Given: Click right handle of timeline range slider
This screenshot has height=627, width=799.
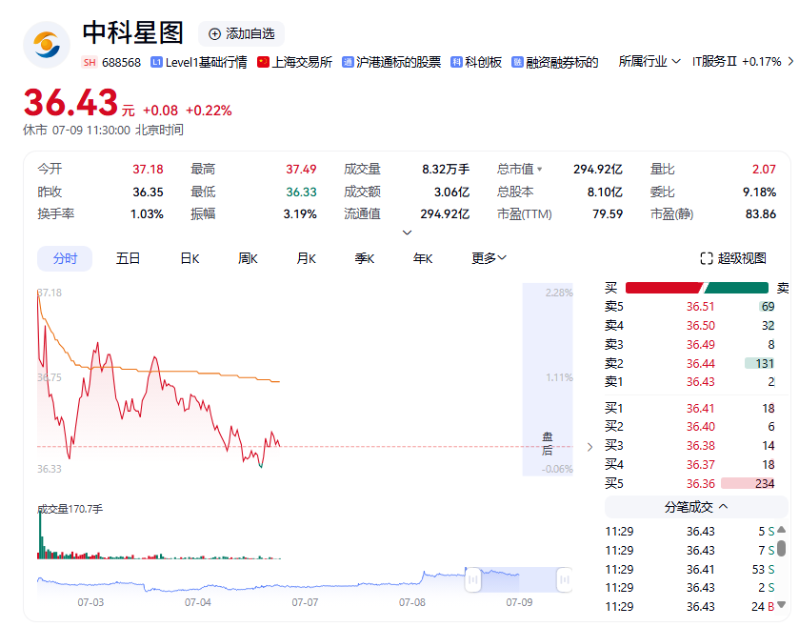Looking at the screenshot, I should (x=565, y=580).
